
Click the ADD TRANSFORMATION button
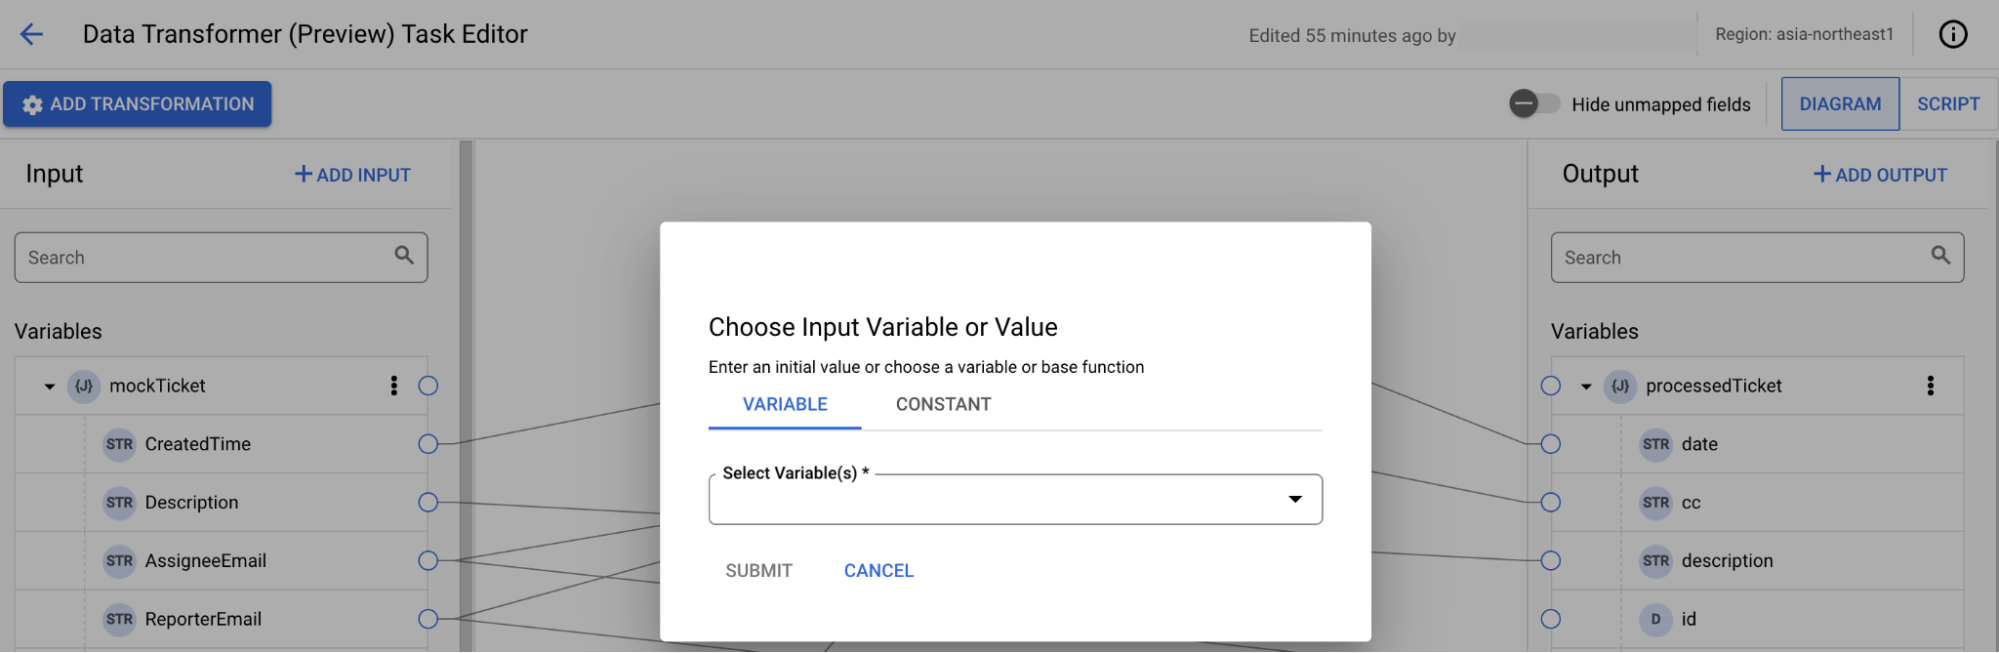coord(137,104)
